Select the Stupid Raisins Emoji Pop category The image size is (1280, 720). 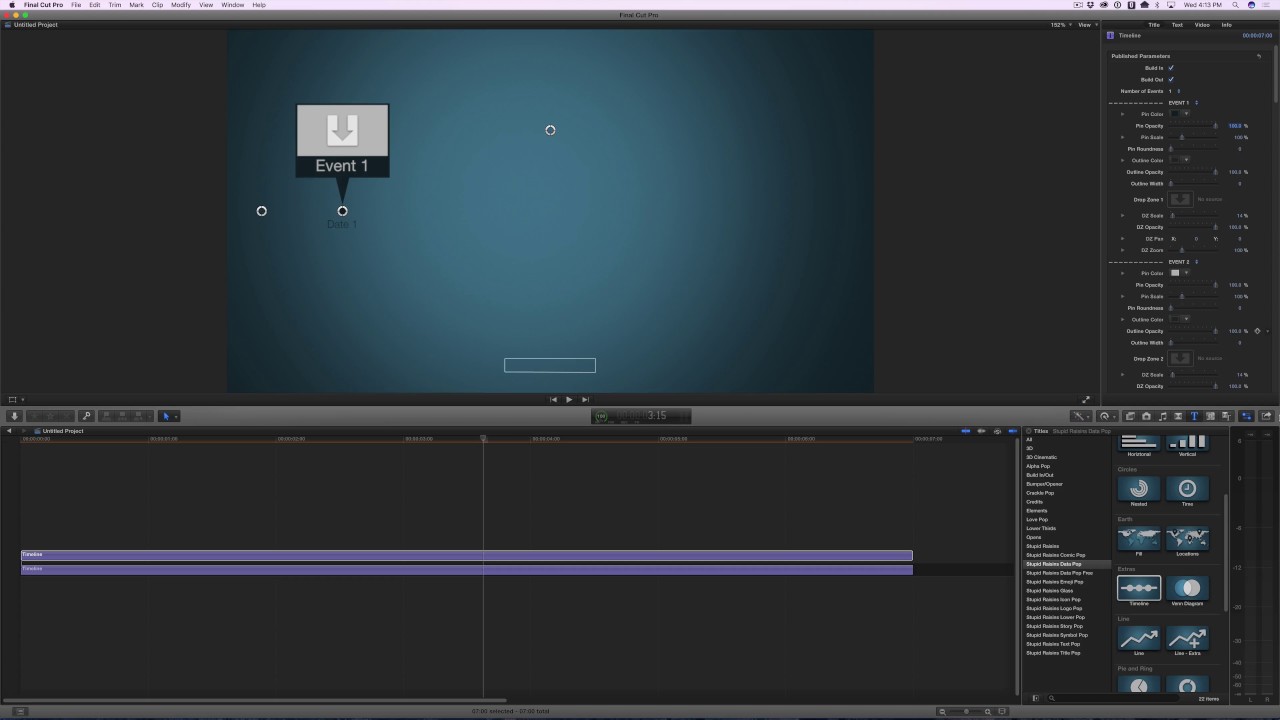pyautogui.click(x=1054, y=582)
